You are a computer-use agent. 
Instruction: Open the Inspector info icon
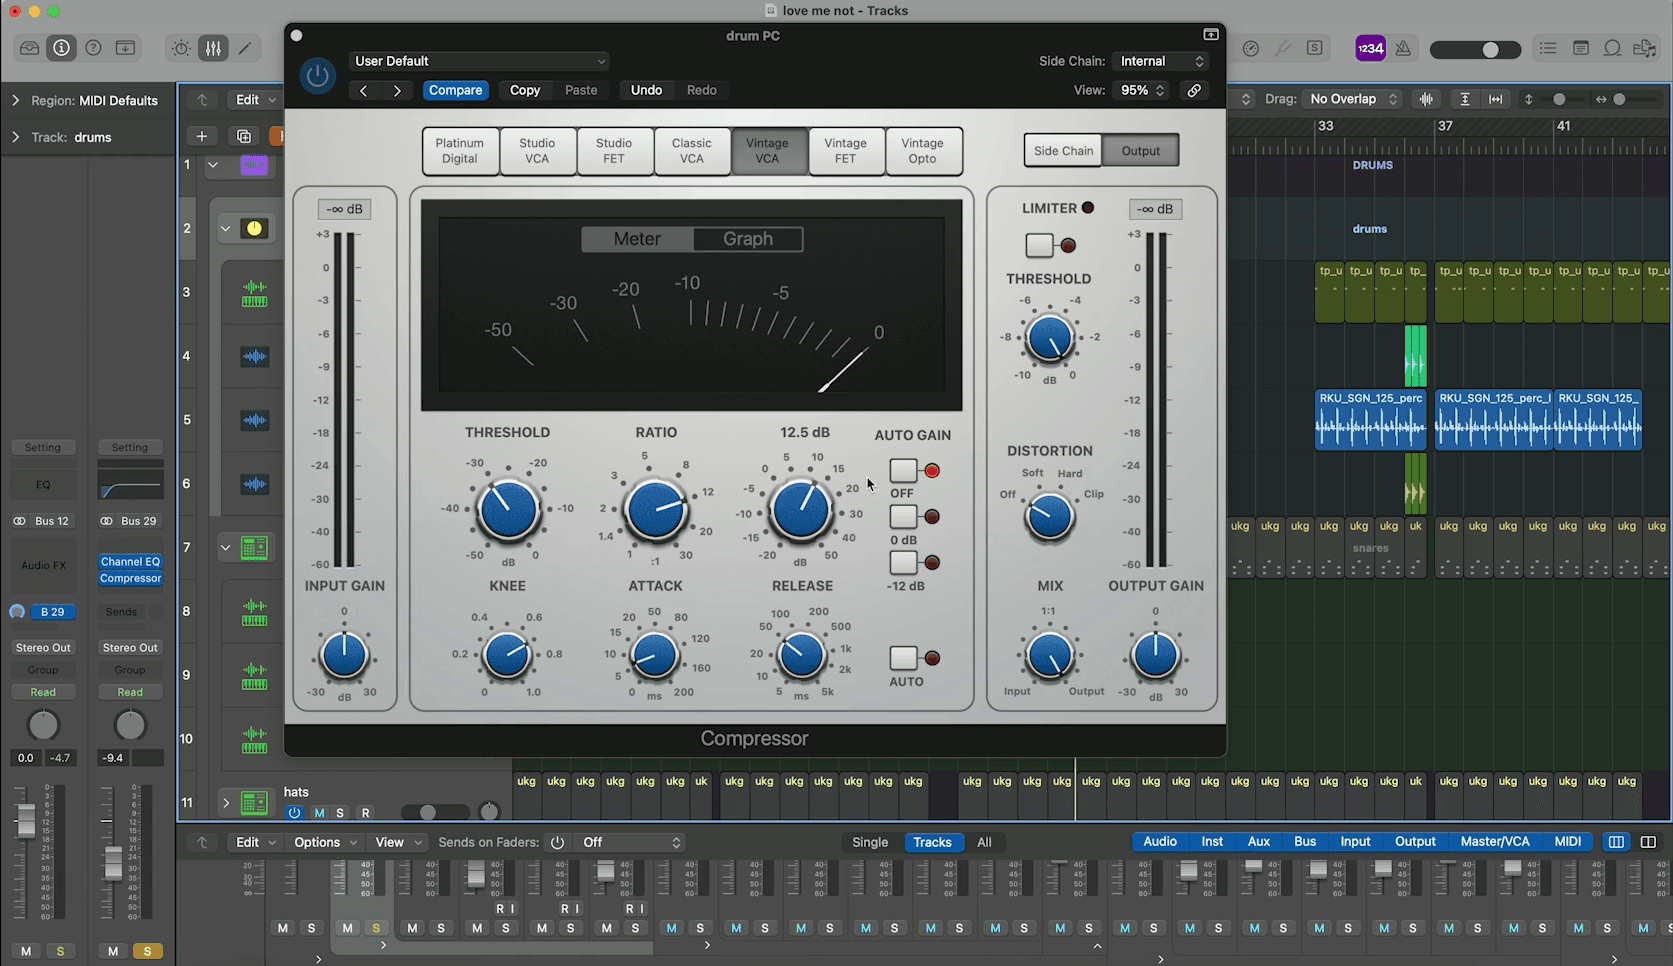click(62, 48)
